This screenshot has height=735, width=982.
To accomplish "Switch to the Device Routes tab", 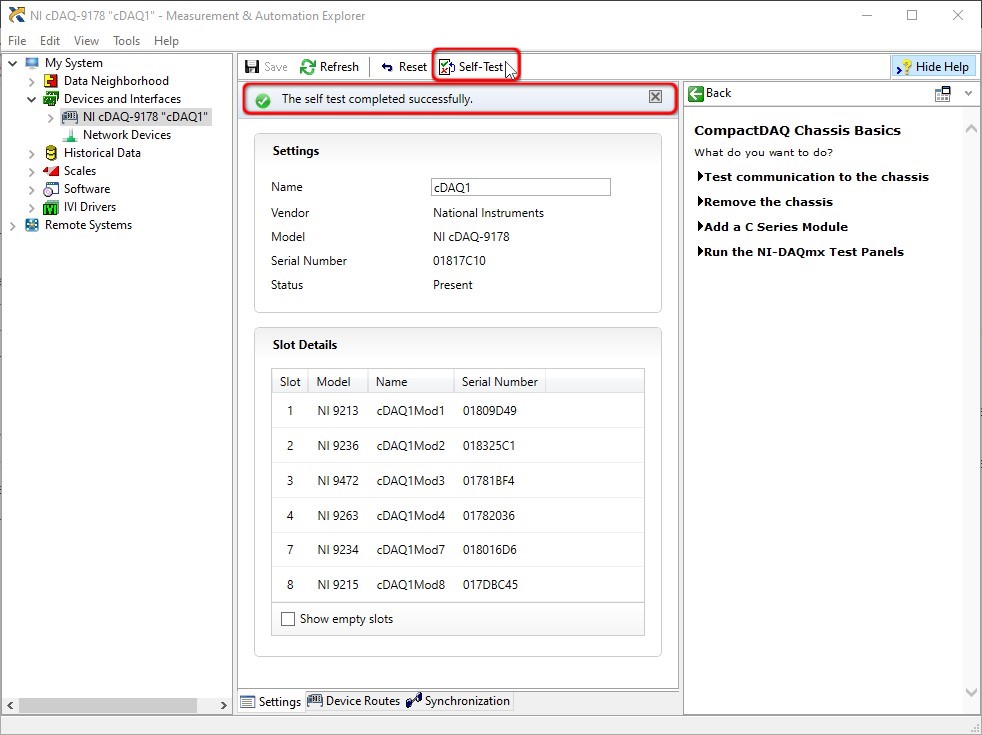I will (x=353, y=701).
